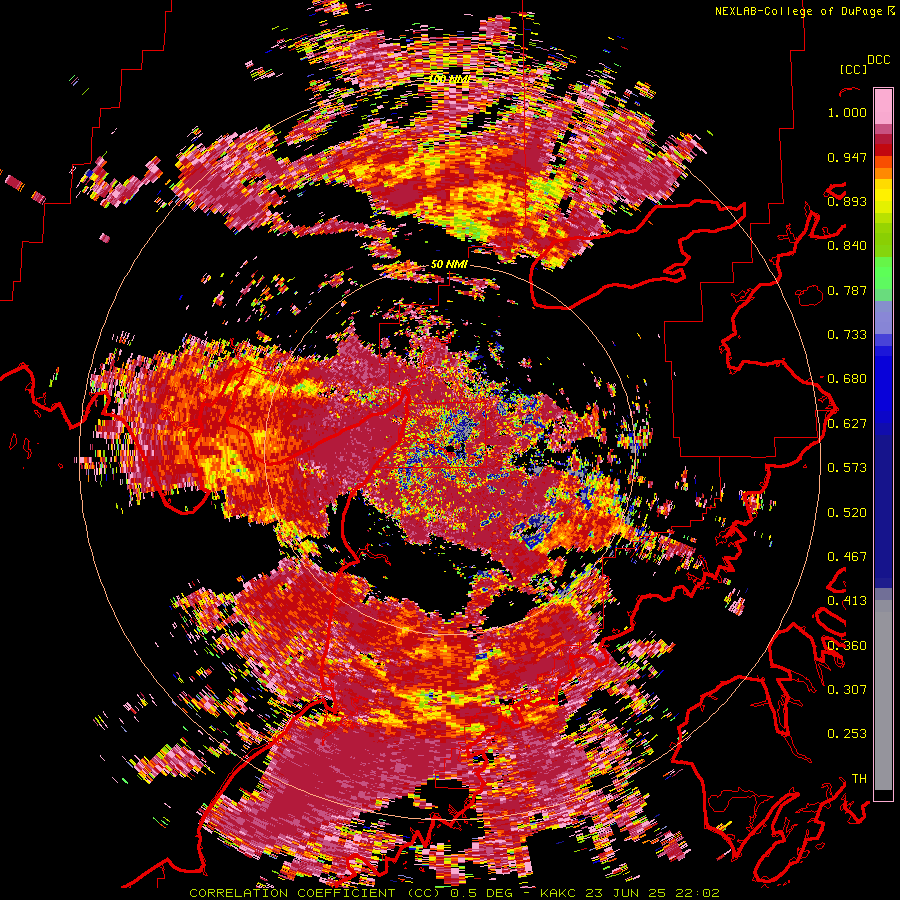Click the 0.733 legend value
The width and height of the screenshot is (900, 900).
coord(847,335)
